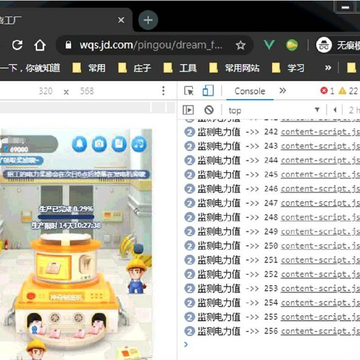Click the yellow warning count 22
The image size is (360, 360).
pos(348,91)
